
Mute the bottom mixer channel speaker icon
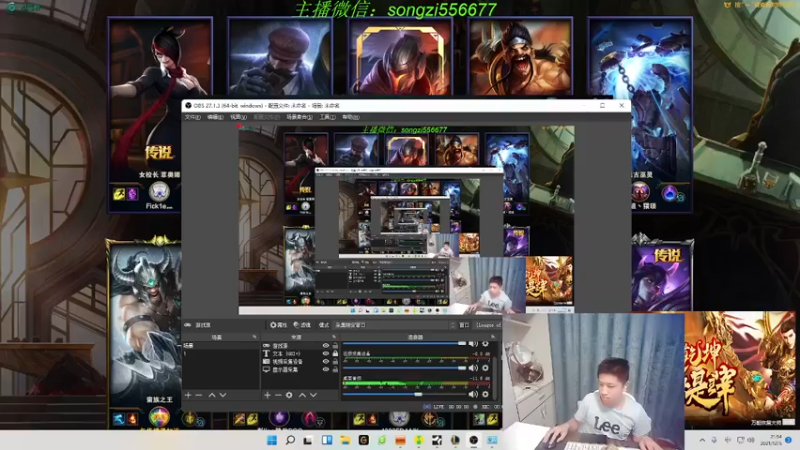473,394
